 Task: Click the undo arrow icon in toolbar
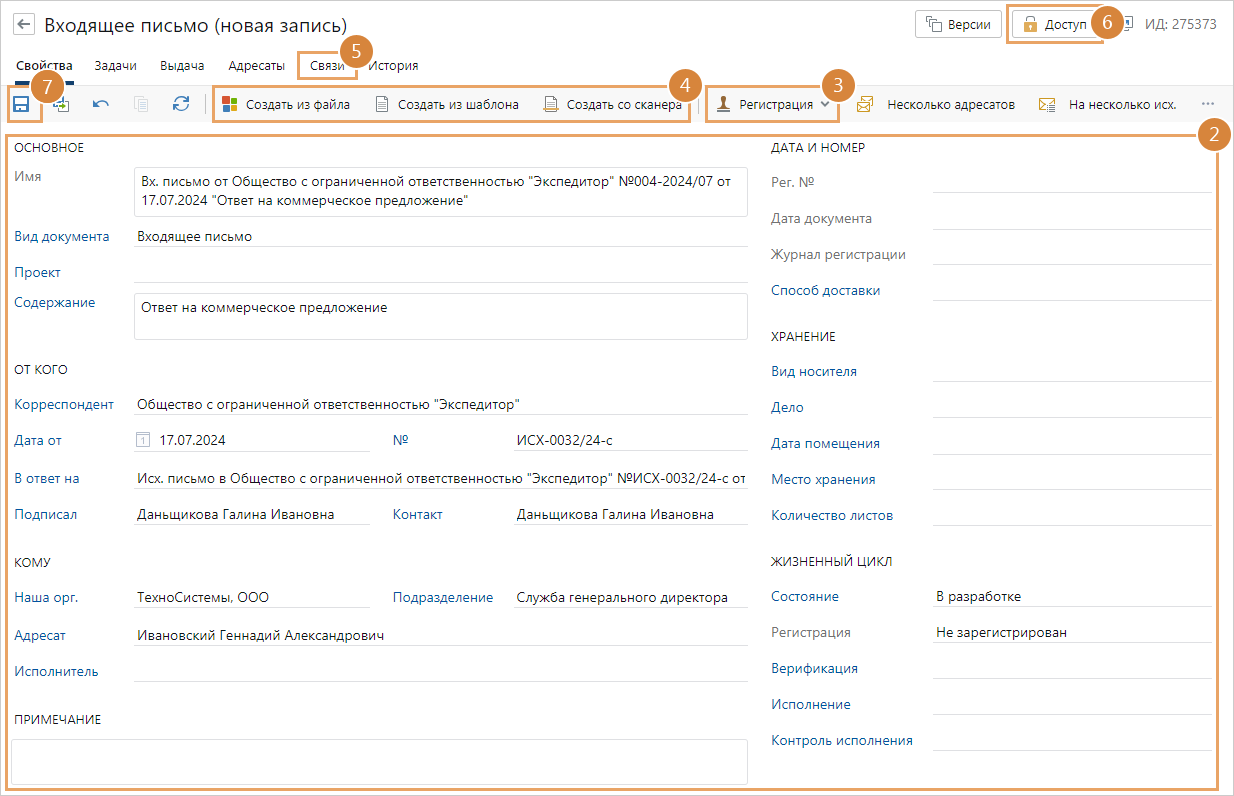pyautogui.click(x=101, y=104)
